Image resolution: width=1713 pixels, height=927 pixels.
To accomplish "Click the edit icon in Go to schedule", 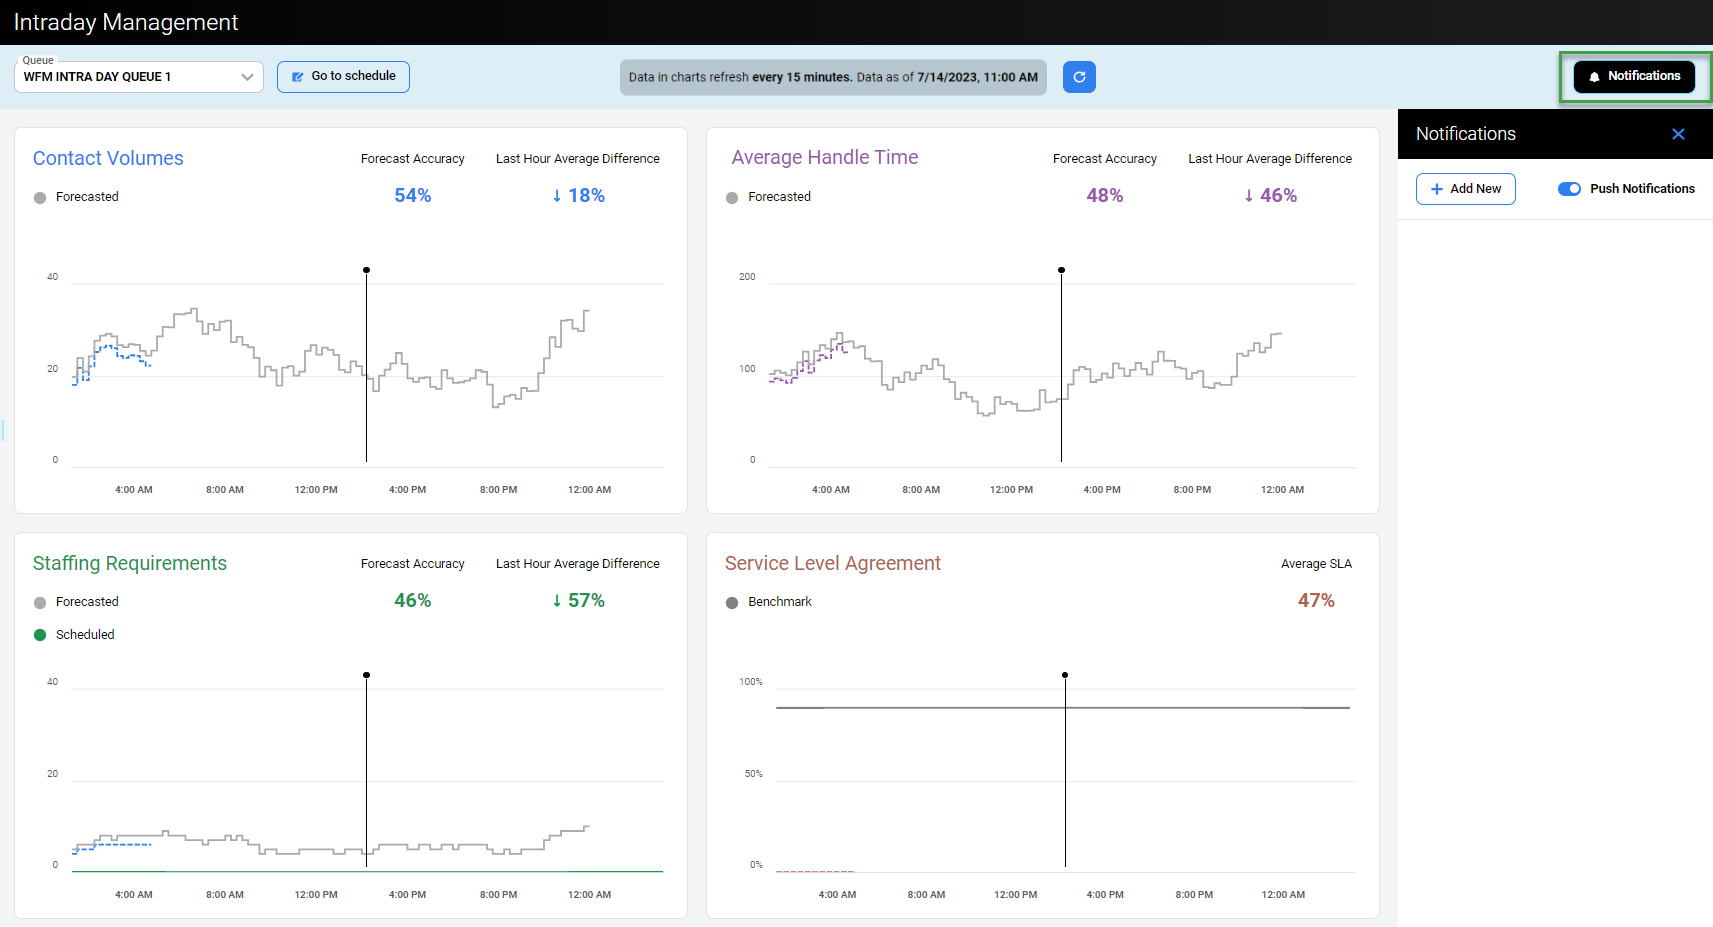I will pyautogui.click(x=297, y=77).
